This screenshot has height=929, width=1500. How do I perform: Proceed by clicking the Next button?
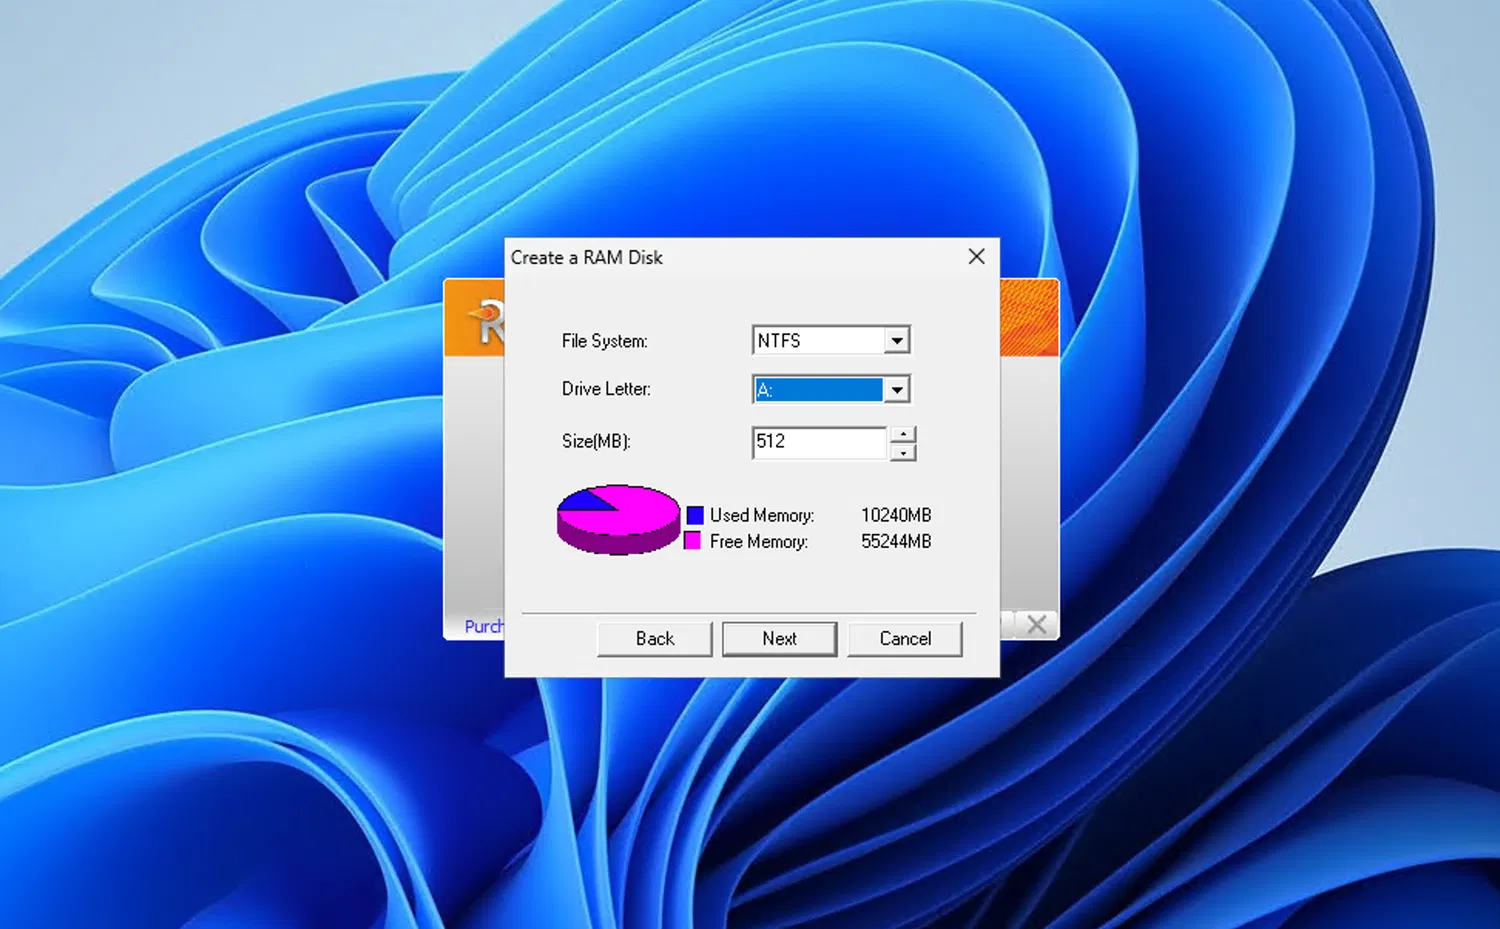[x=780, y=639]
